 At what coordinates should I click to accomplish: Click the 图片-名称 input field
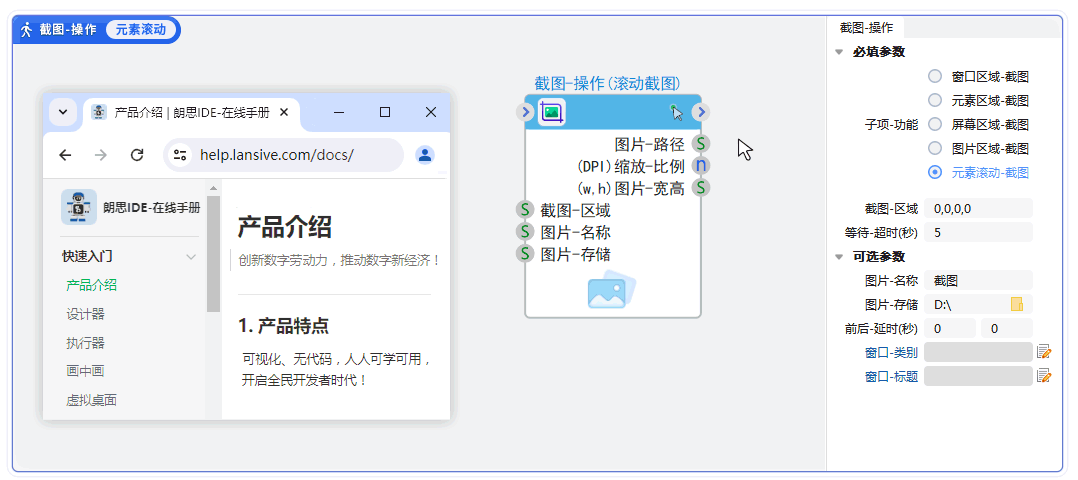978,281
